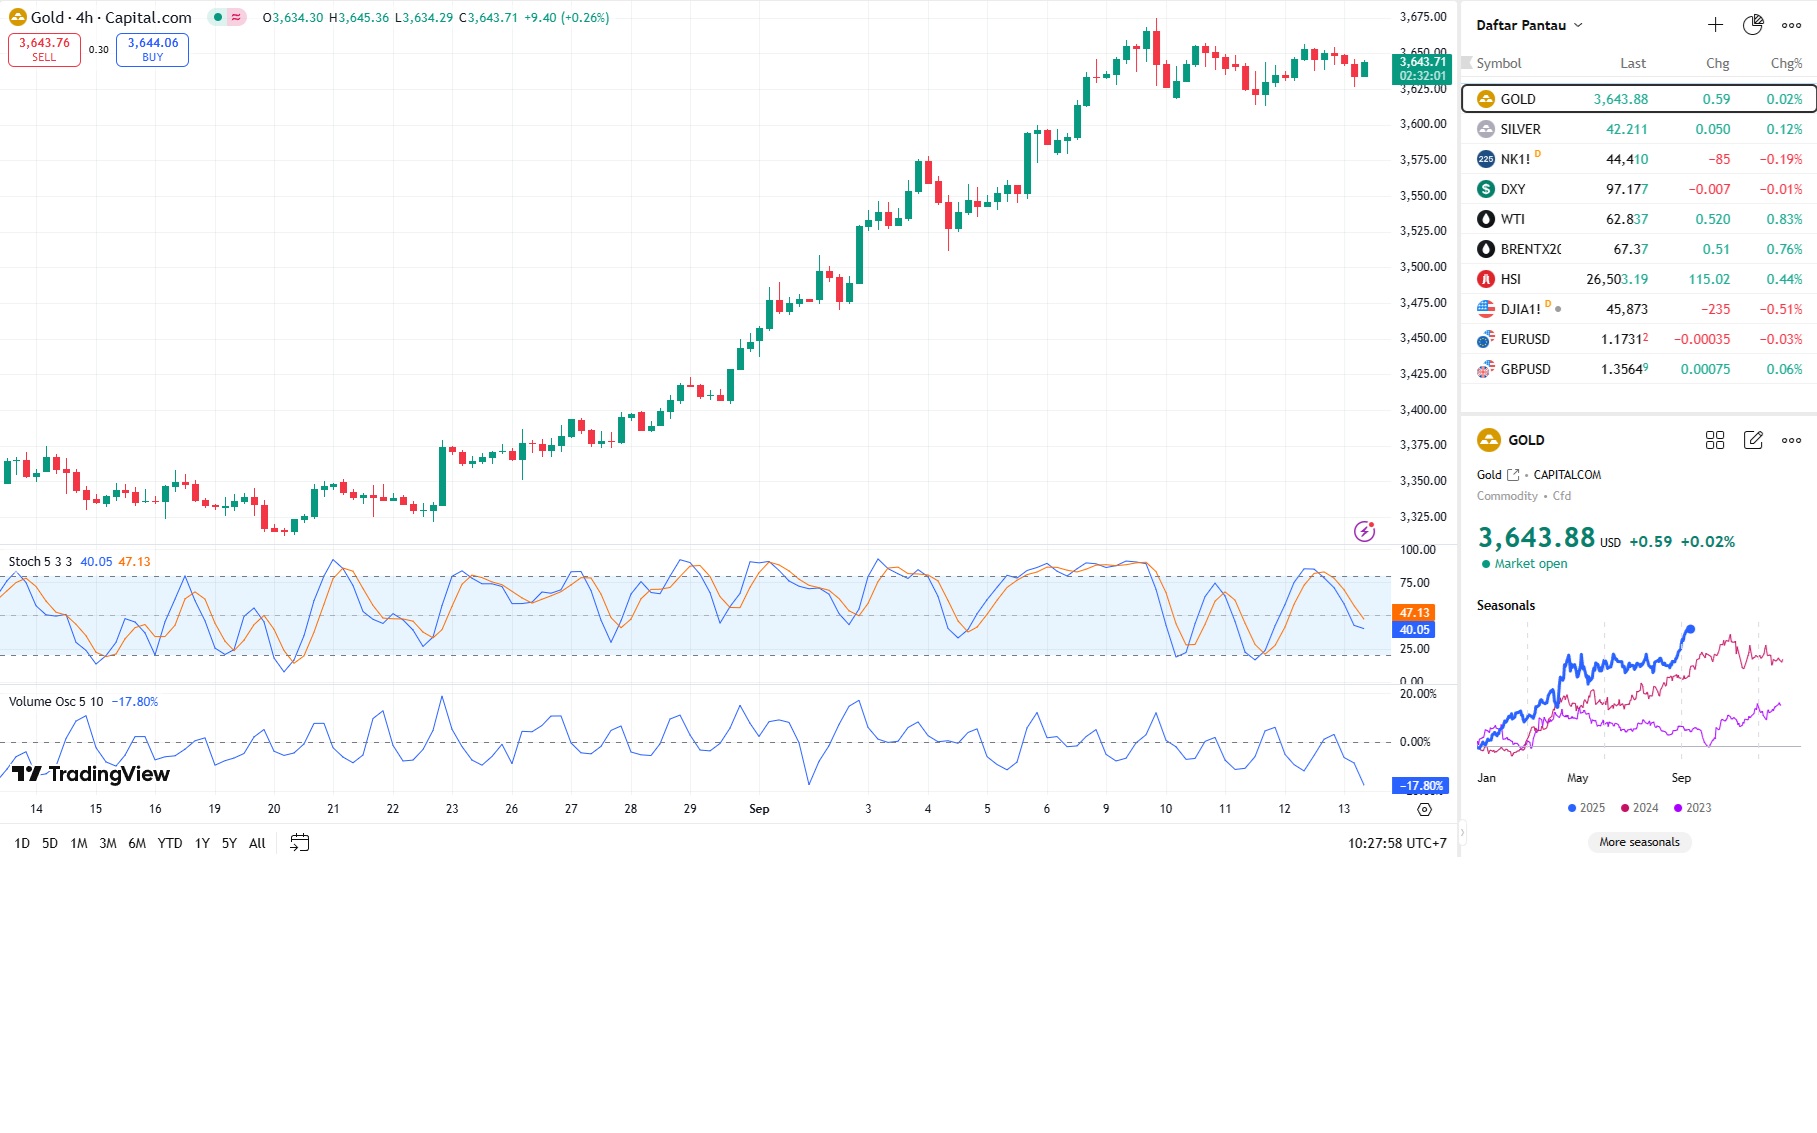Open chart scale settings gear icon
Screen dimensions: 1817x1133
[1424, 809]
